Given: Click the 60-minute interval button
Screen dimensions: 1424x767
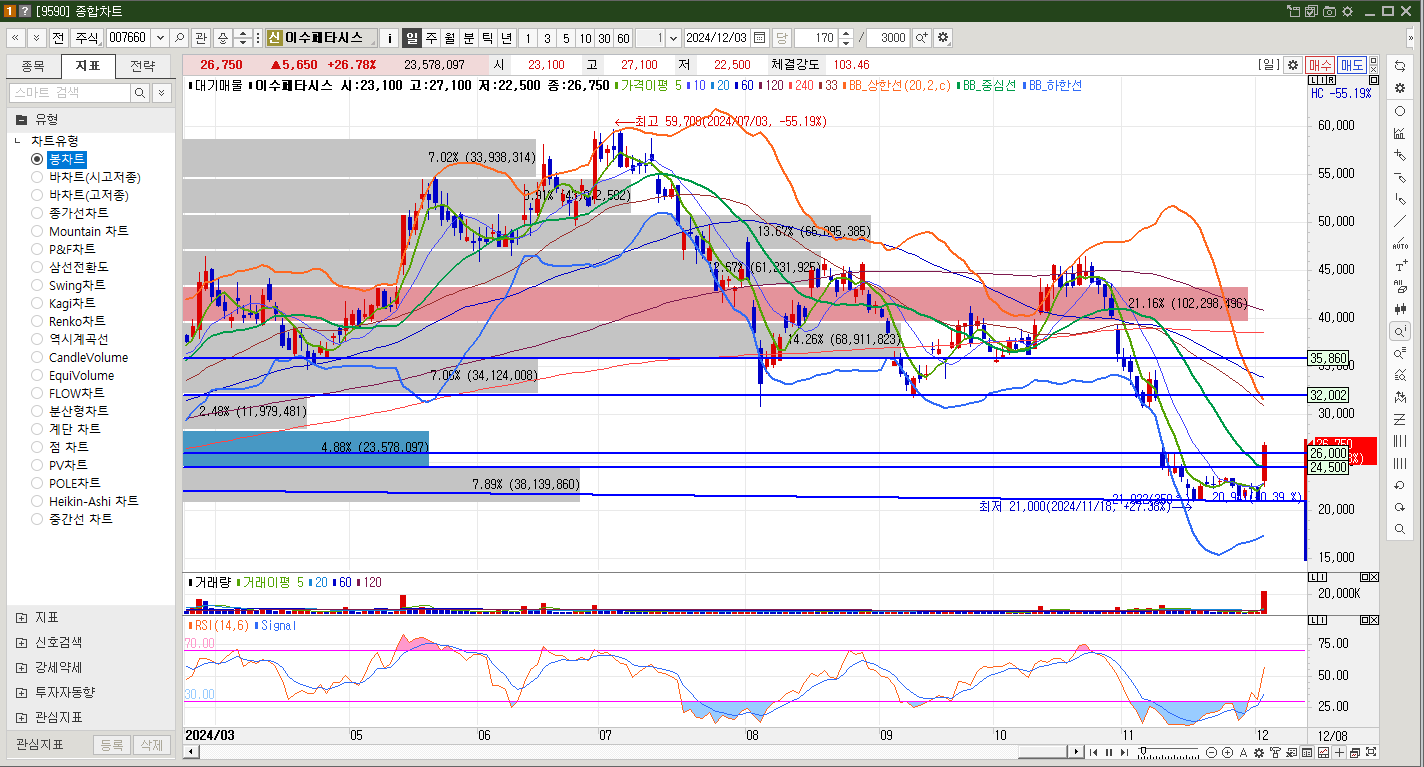Looking at the screenshot, I should pyautogui.click(x=623, y=38).
